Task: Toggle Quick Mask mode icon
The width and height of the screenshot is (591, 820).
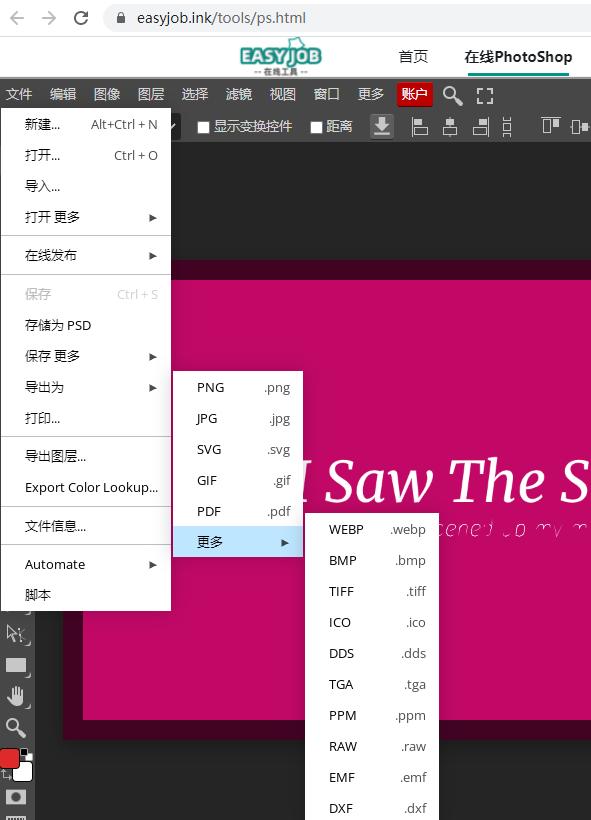Action: point(16,797)
